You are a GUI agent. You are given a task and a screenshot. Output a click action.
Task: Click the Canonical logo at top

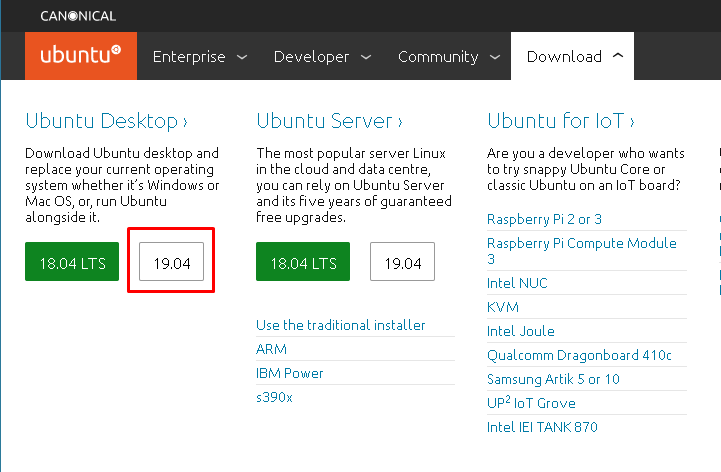pos(78,16)
